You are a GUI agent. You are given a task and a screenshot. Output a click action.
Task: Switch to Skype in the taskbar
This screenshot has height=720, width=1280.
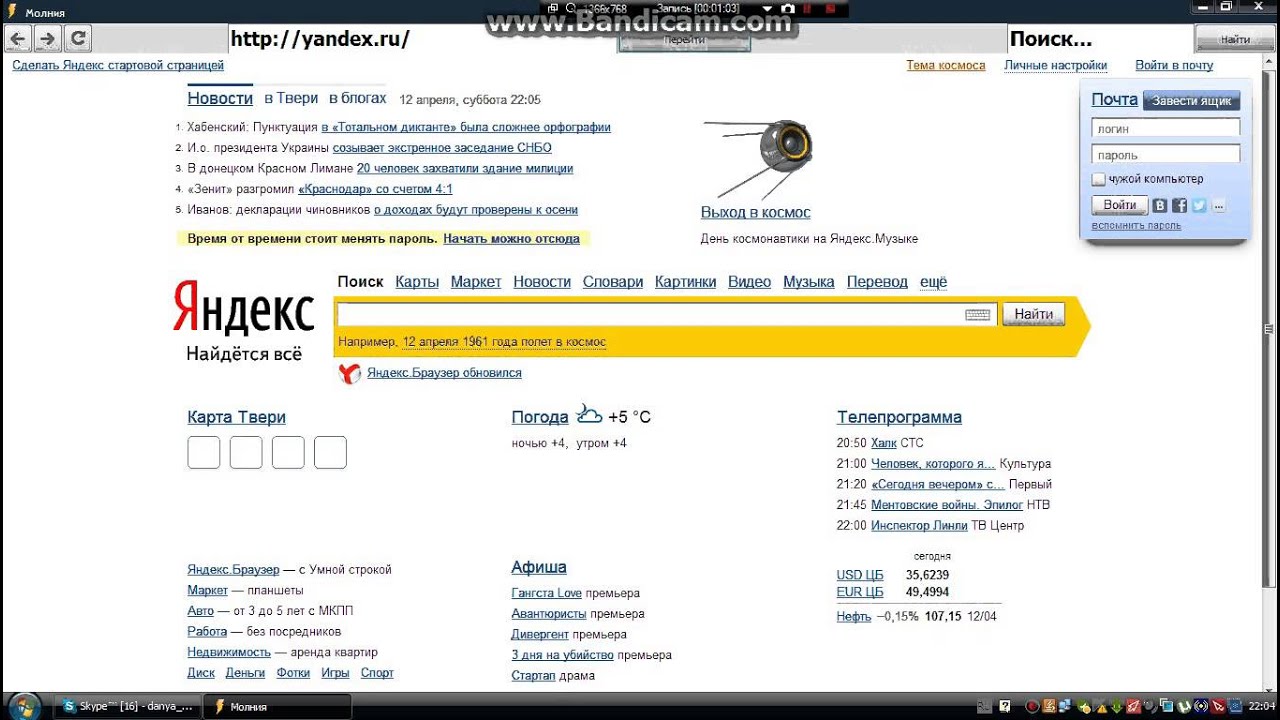coord(128,706)
